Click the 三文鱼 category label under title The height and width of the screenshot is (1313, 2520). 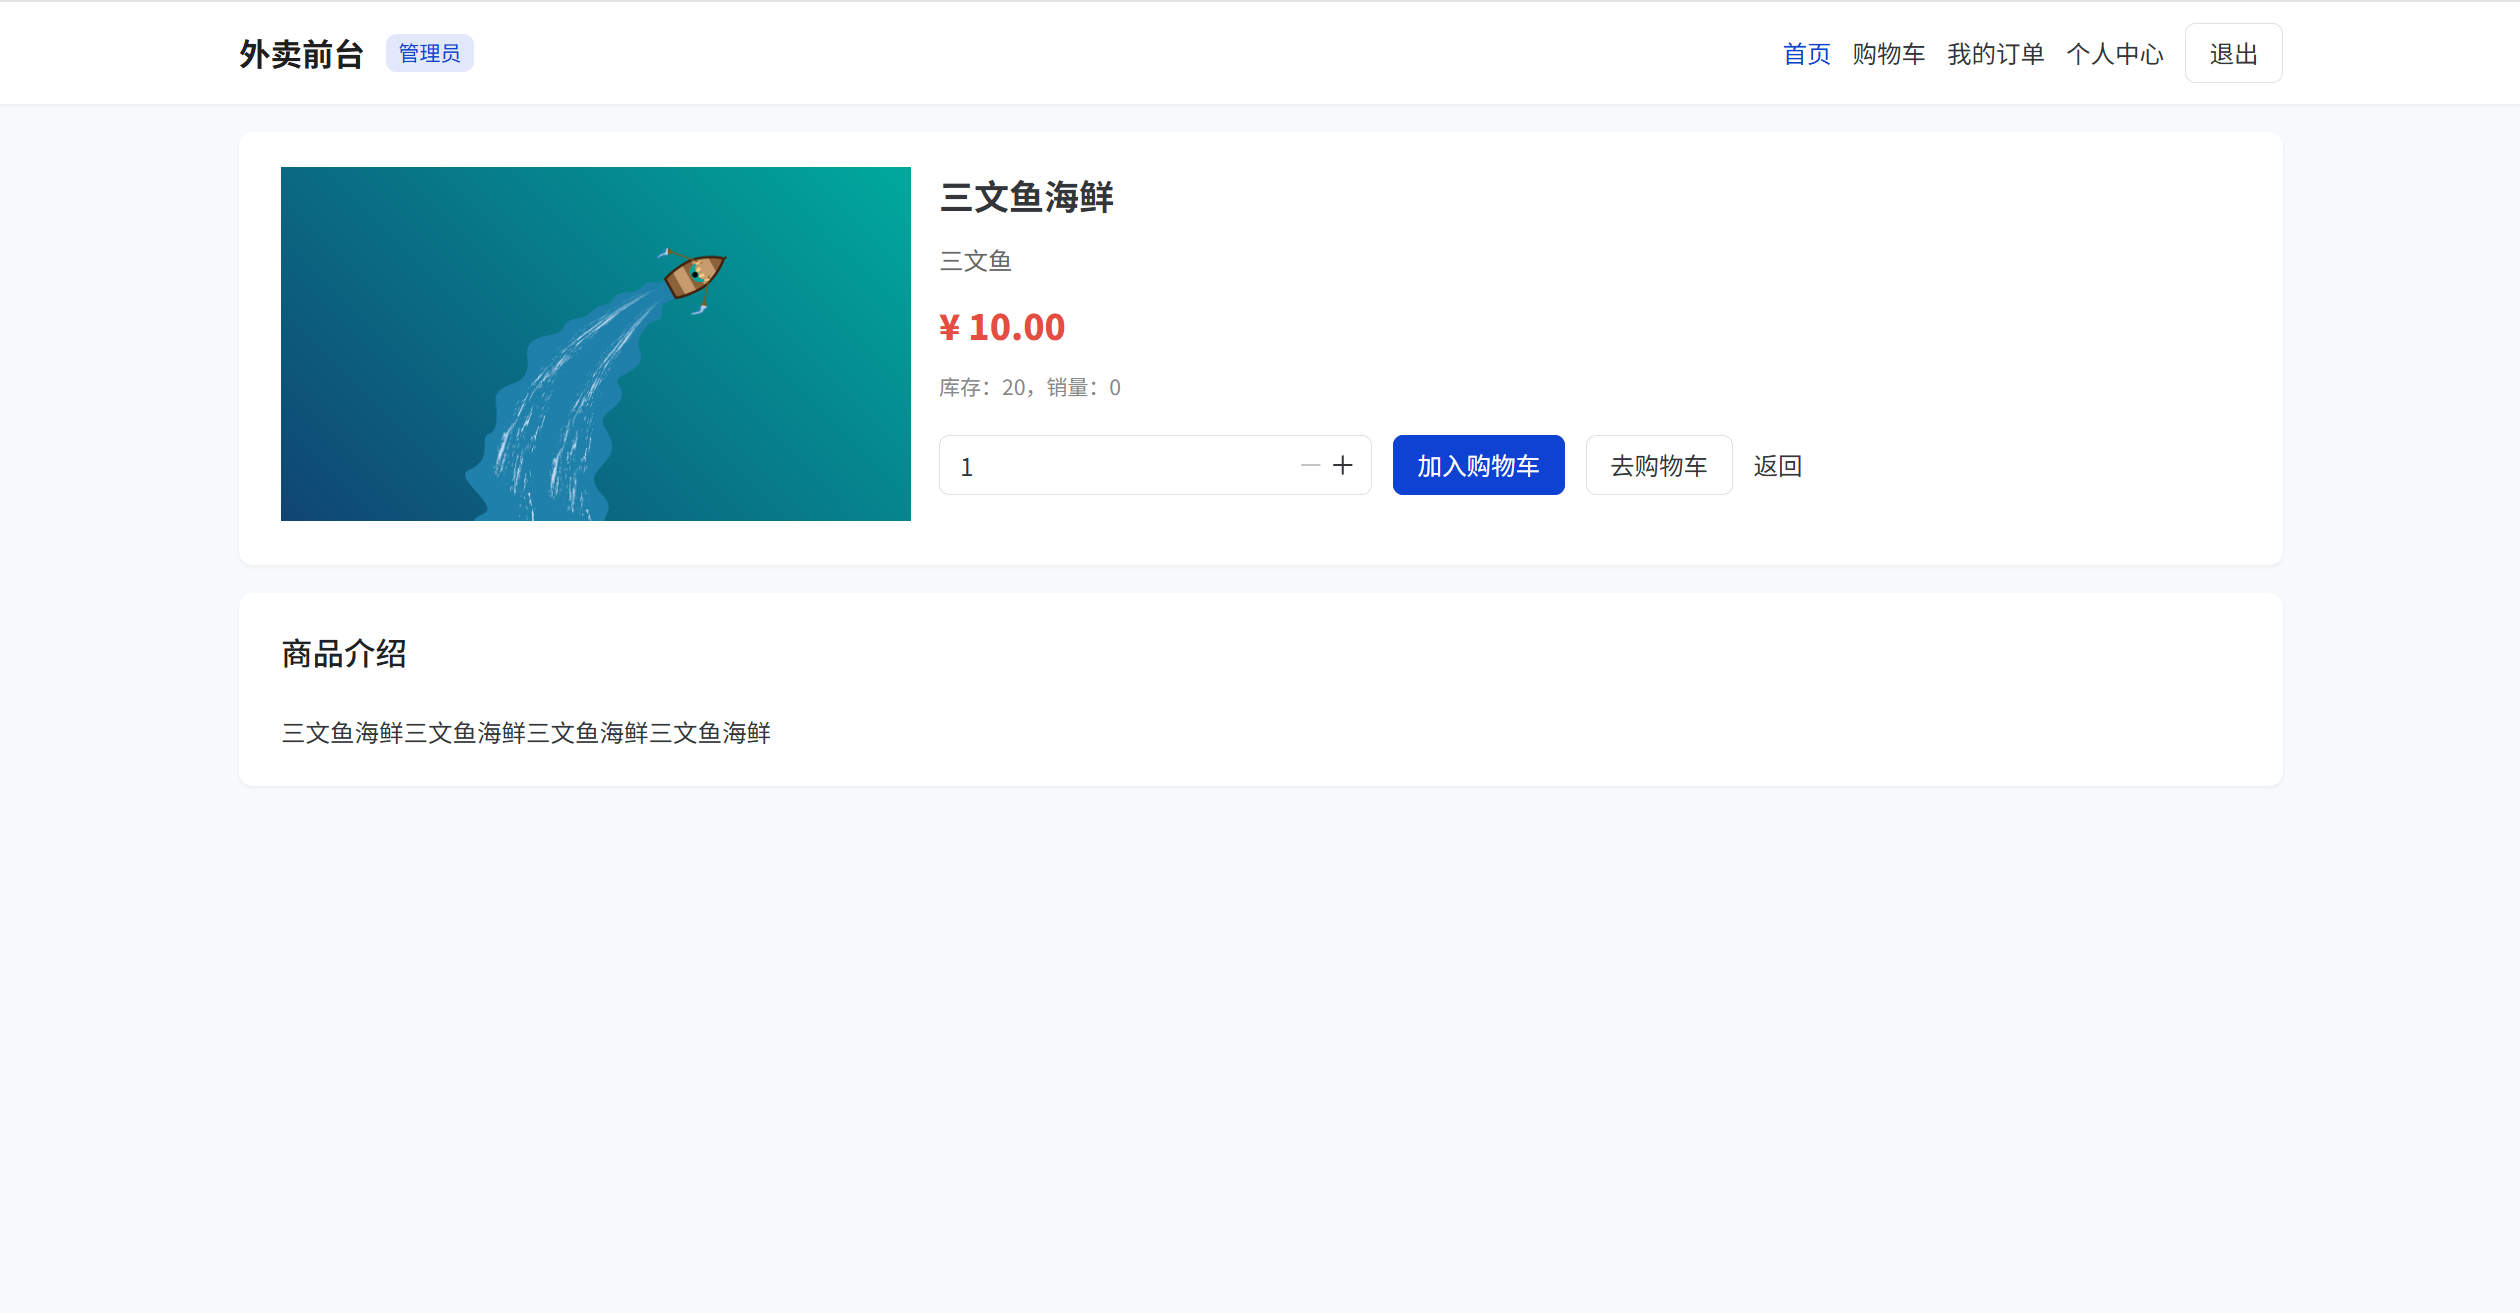(975, 261)
